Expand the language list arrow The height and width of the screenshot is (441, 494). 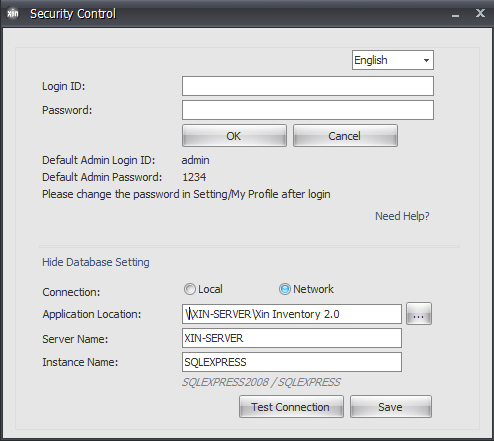pyautogui.click(x=426, y=60)
